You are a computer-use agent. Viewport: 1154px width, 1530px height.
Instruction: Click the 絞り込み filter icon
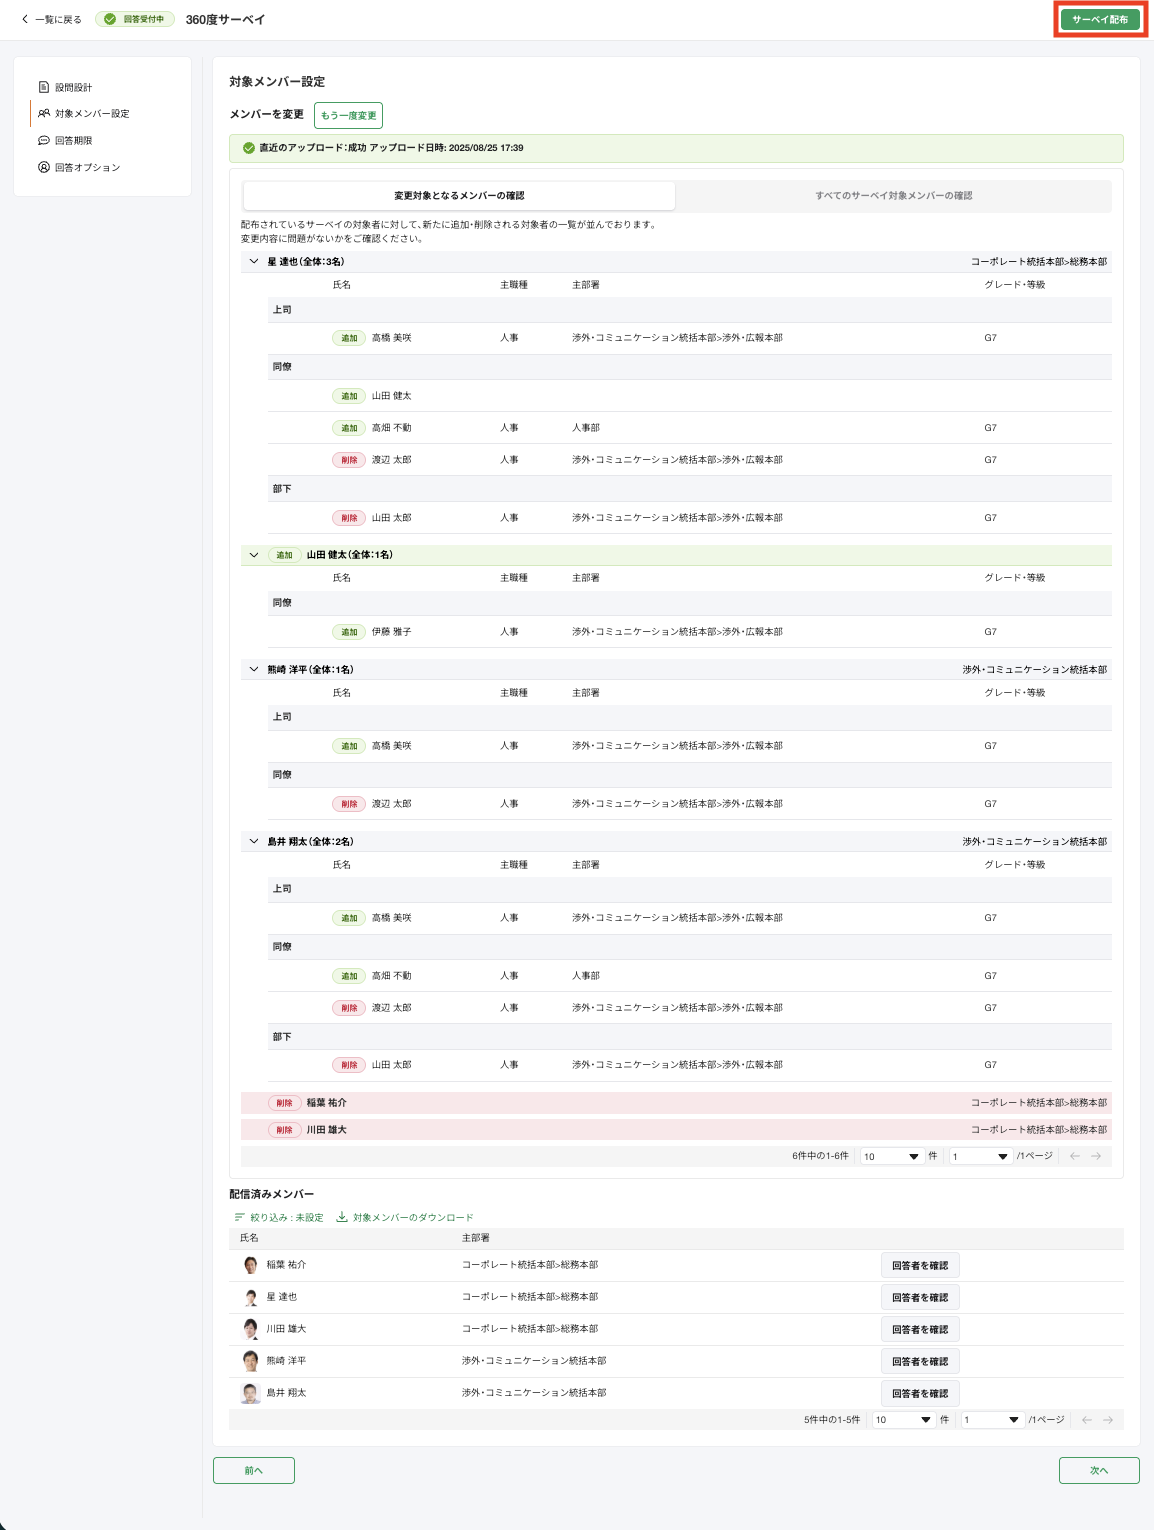coord(239,1217)
